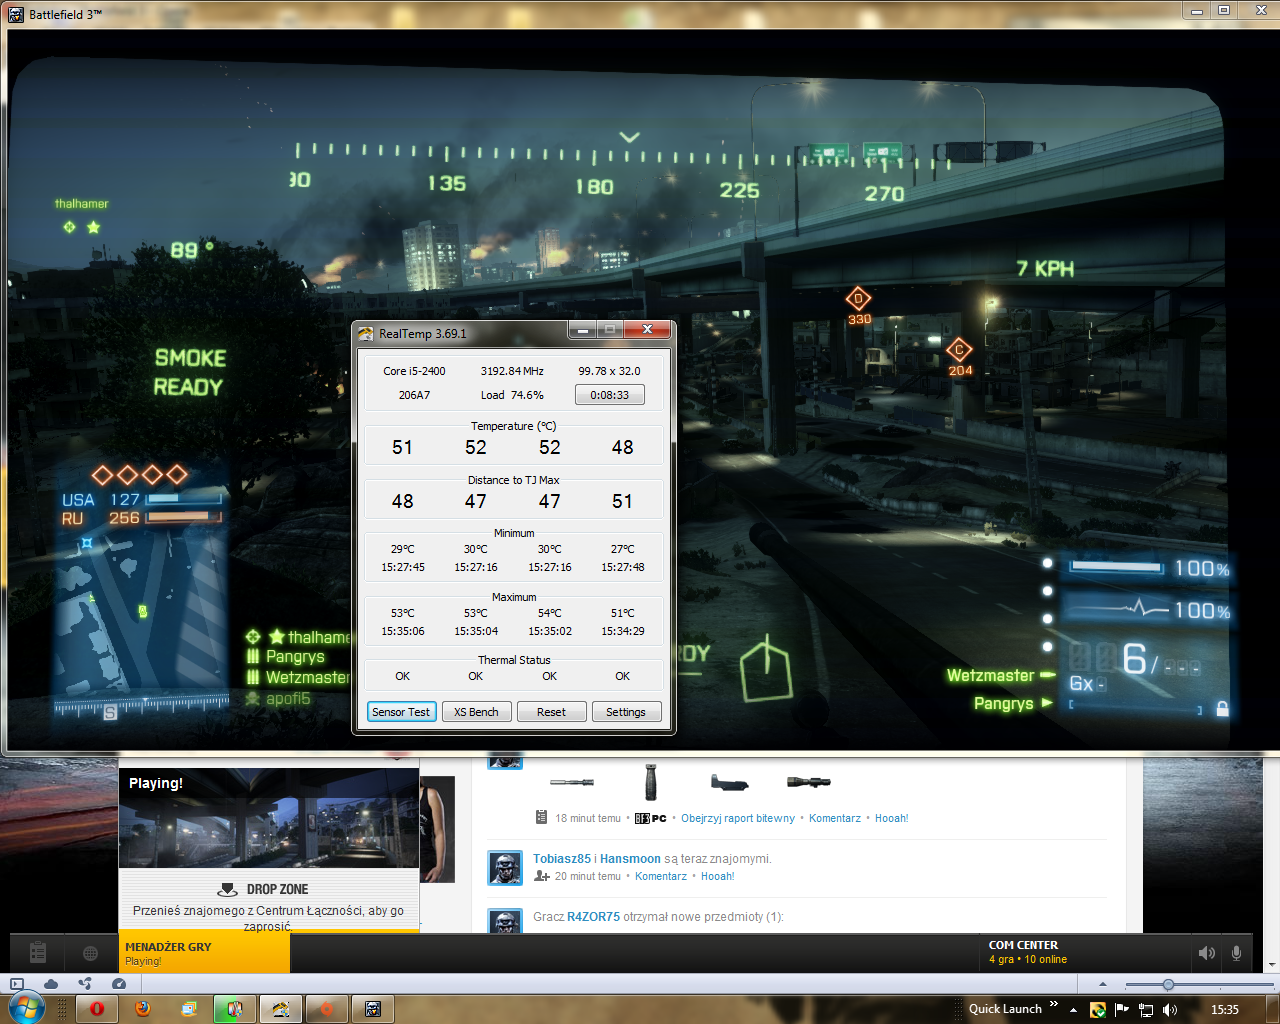Click Komentarz on the 20 minut temu post

(x=661, y=876)
